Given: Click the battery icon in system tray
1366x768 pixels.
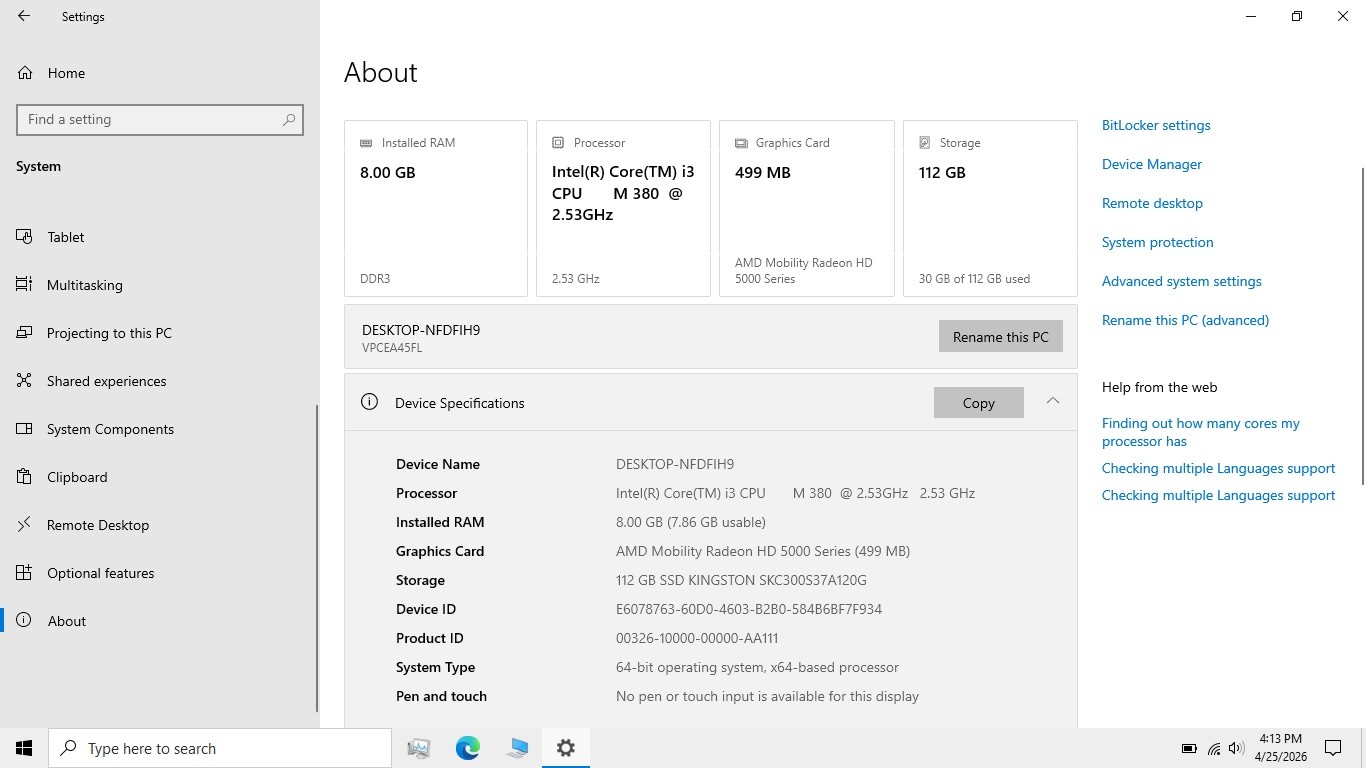Looking at the screenshot, I should tap(1189, 748).
